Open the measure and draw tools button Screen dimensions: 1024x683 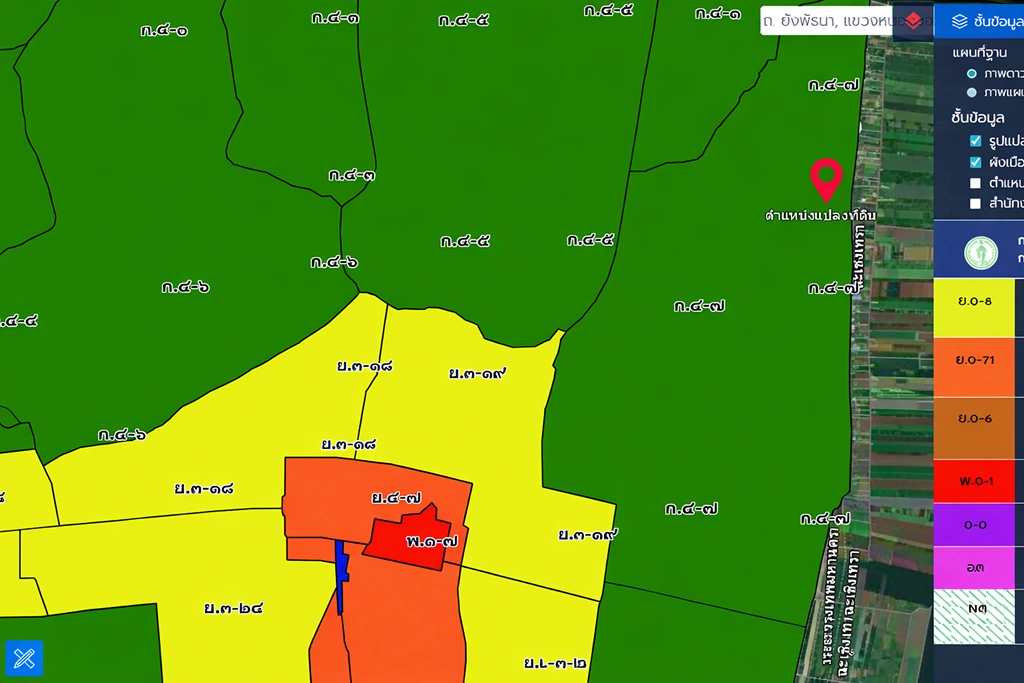24,658
